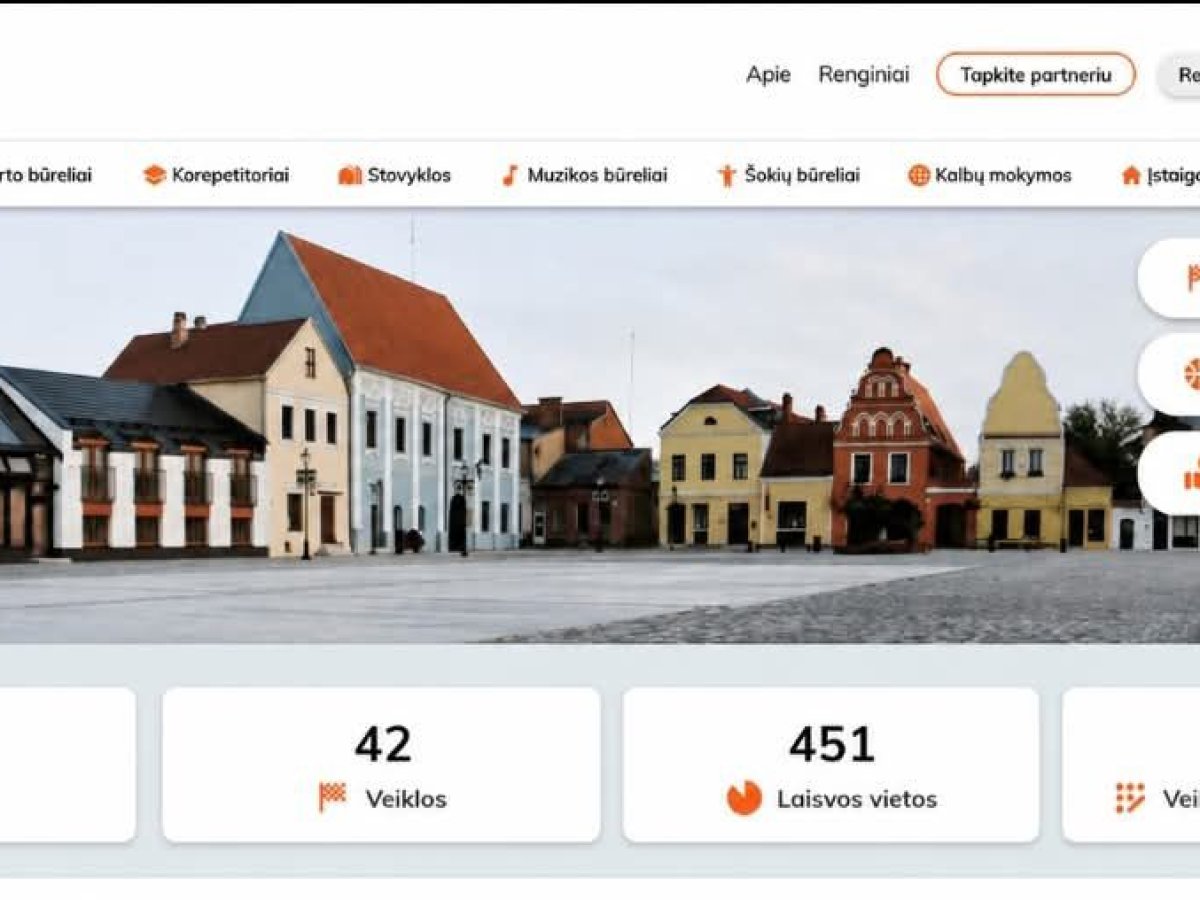Viewport: 1200px width, 900px height.
Task: Click the Stovyklos camp icon
Action: pyautogui.click(x=350, y=176)
